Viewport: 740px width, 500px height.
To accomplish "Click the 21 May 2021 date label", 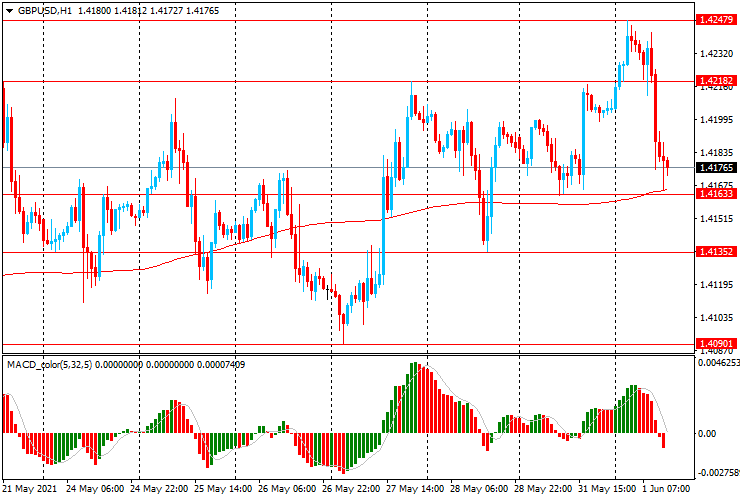I will [30, 490].
